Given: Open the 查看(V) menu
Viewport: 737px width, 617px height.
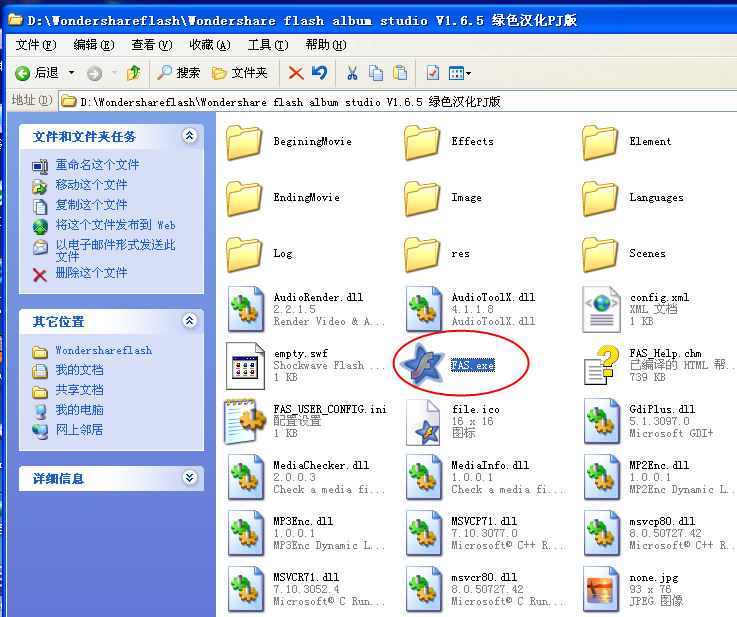Looking at the screenshot, I should [151, 45].
